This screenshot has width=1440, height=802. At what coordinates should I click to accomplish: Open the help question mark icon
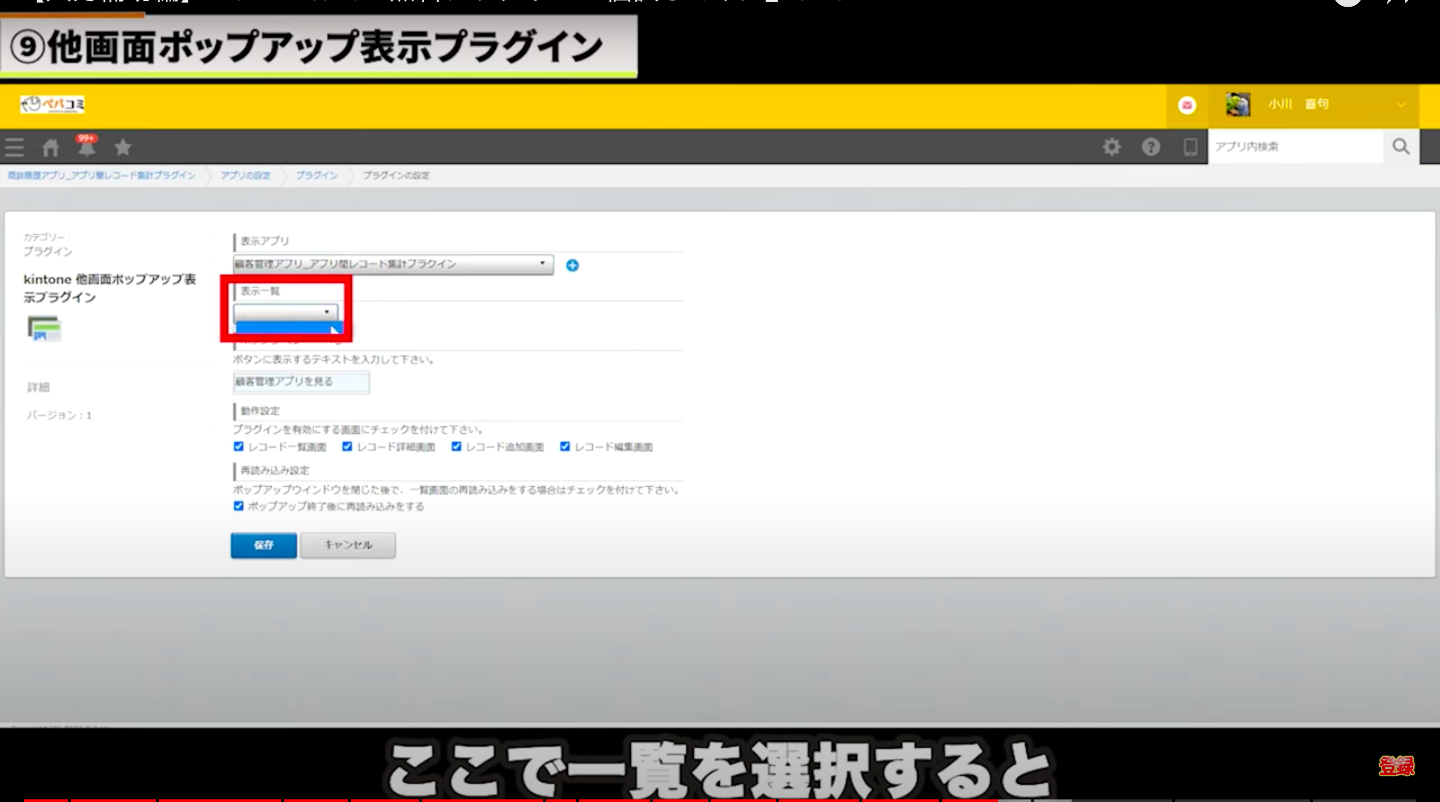(1151, 147)
